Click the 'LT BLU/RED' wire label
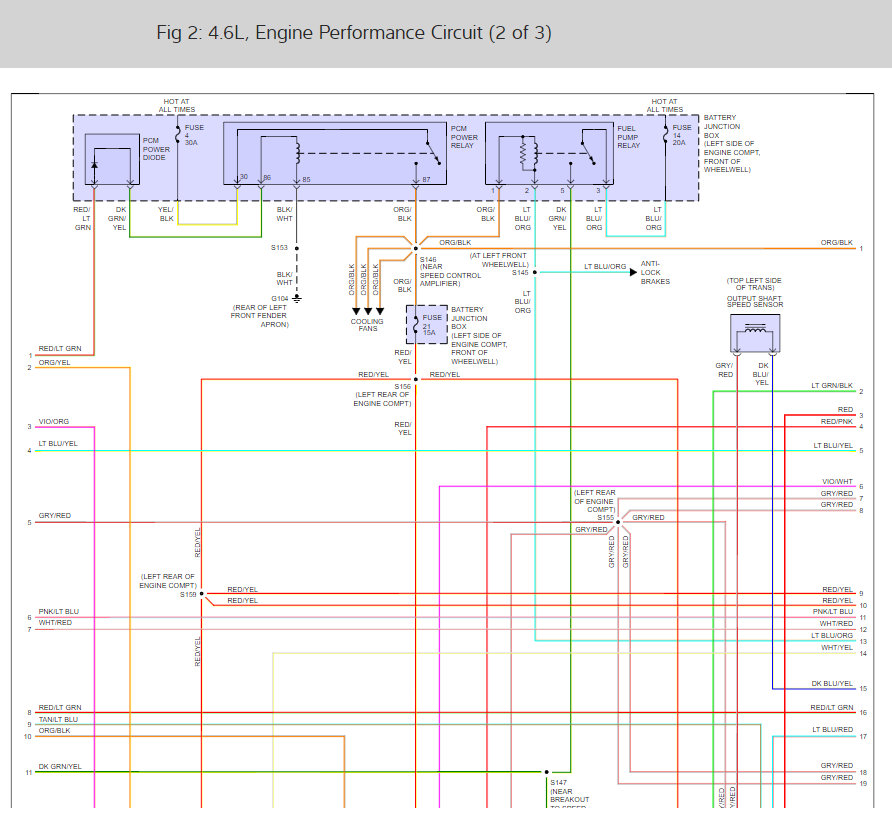The image size is (892, 824). [x=833, y=730]
